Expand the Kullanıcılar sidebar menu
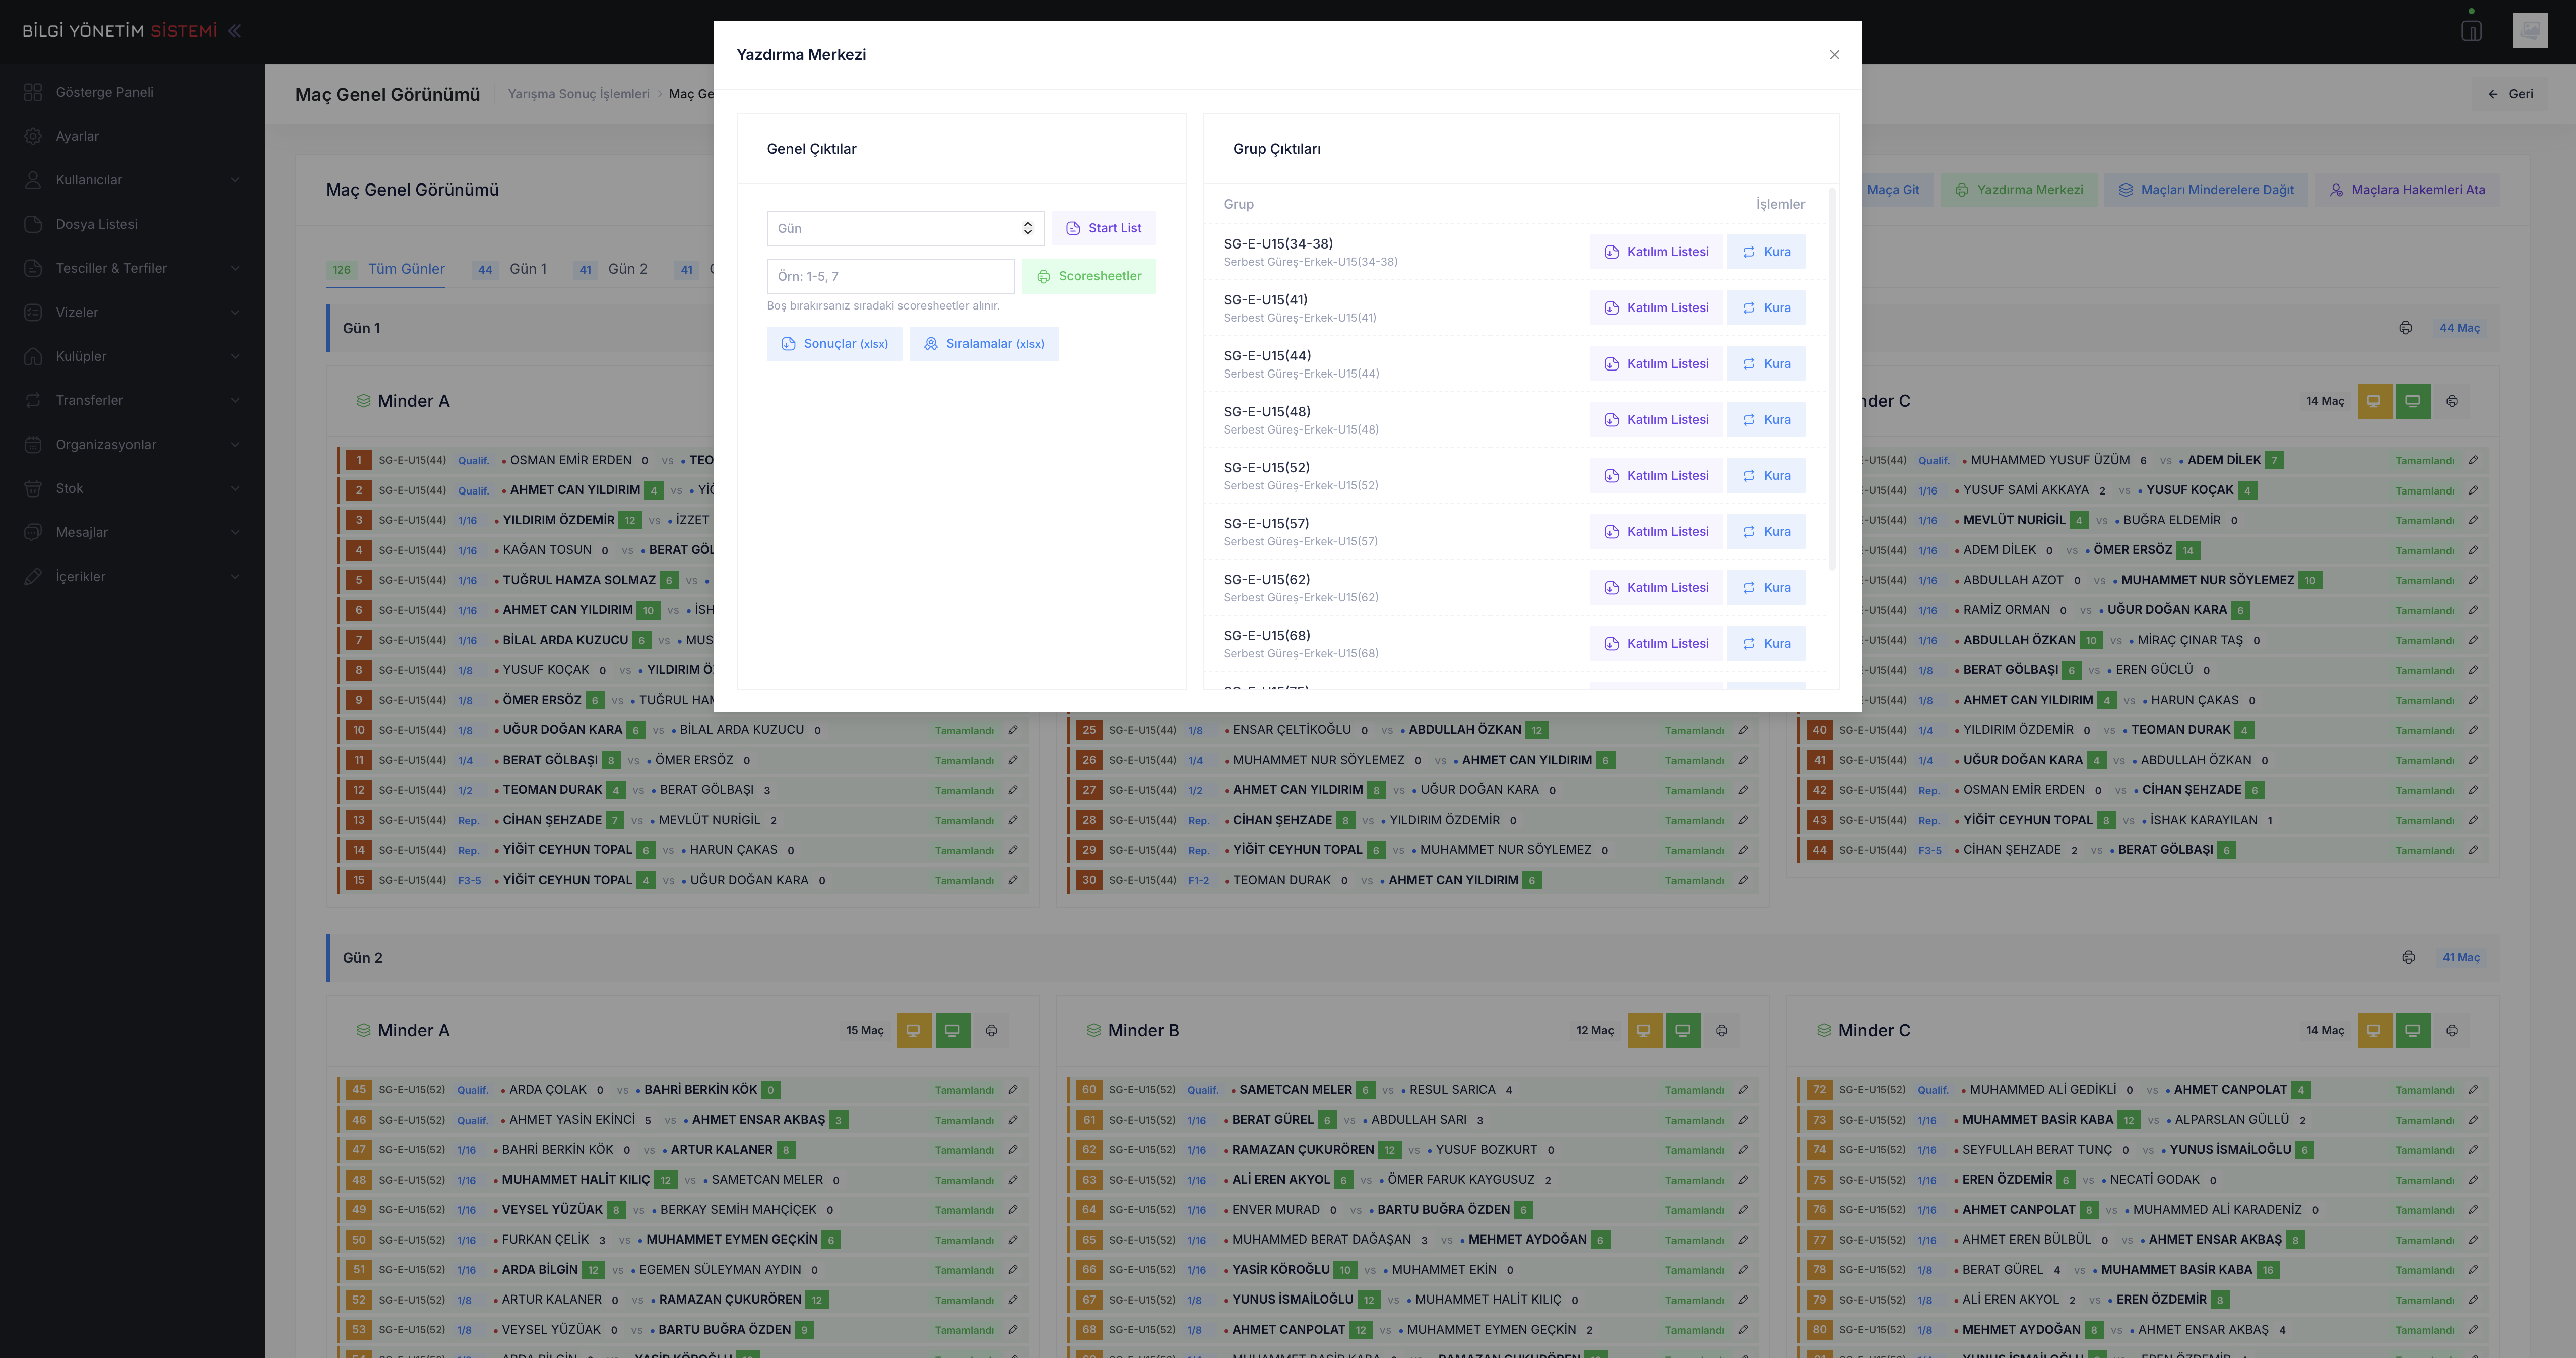The height and width of the screenshot is (1358, 2576). [x=132, y=180]
